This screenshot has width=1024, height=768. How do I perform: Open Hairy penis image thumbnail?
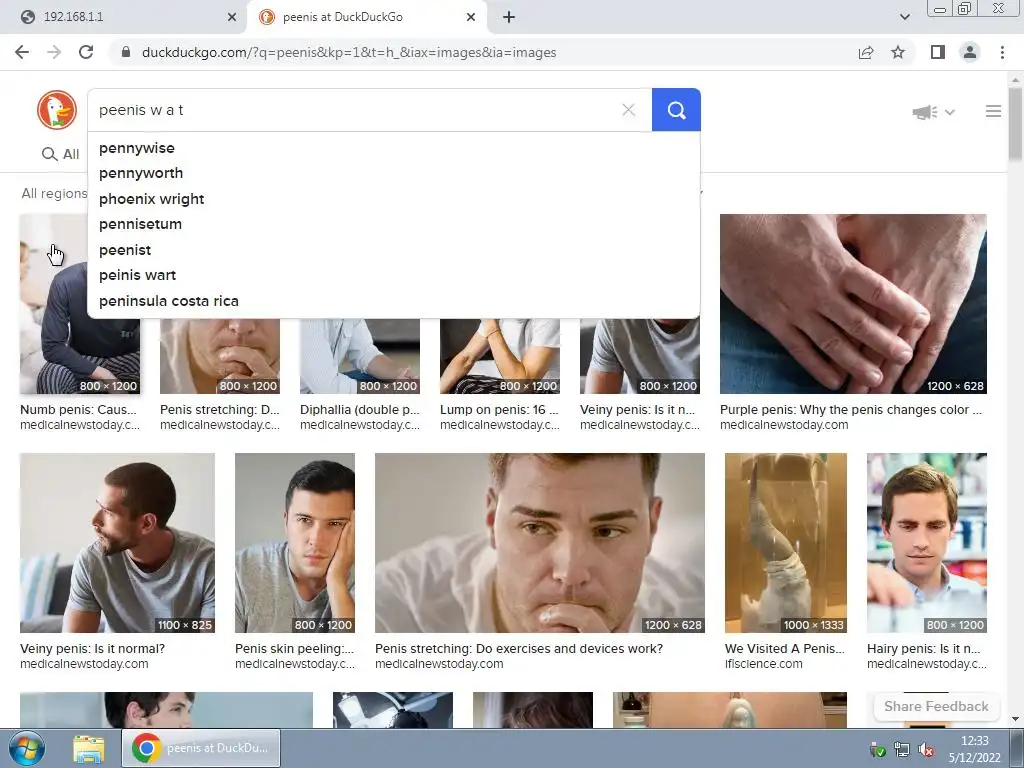(x=927, y=543)
